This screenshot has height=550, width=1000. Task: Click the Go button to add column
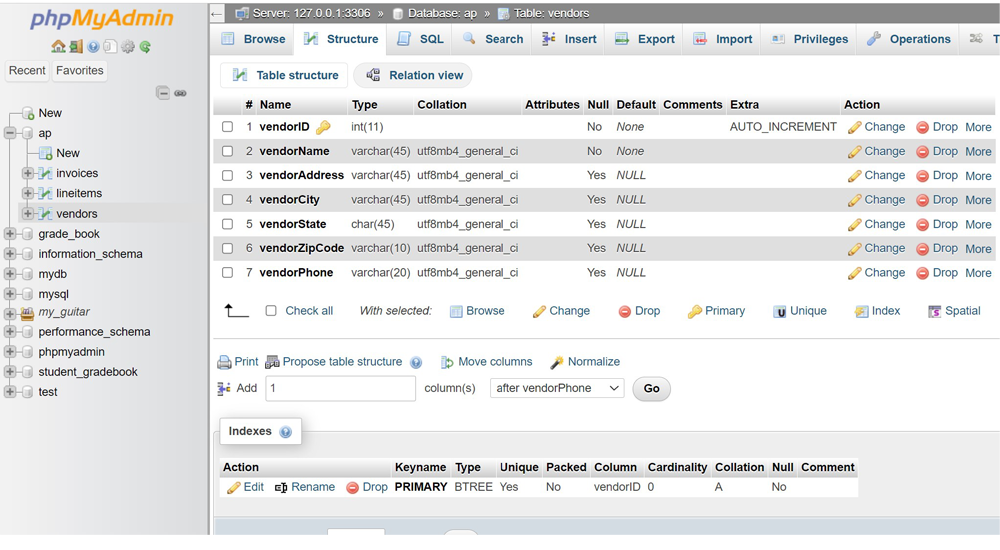(x=651, y=389)
